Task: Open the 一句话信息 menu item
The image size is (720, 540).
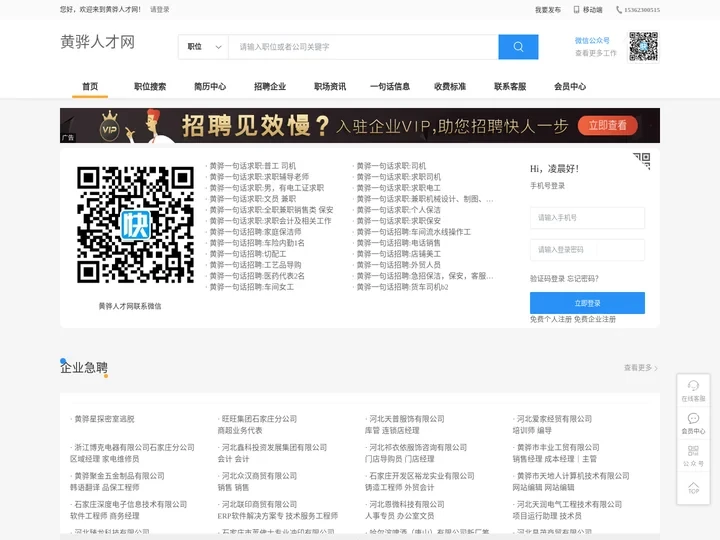Action: pyautogui.click(x=390, y=86)
